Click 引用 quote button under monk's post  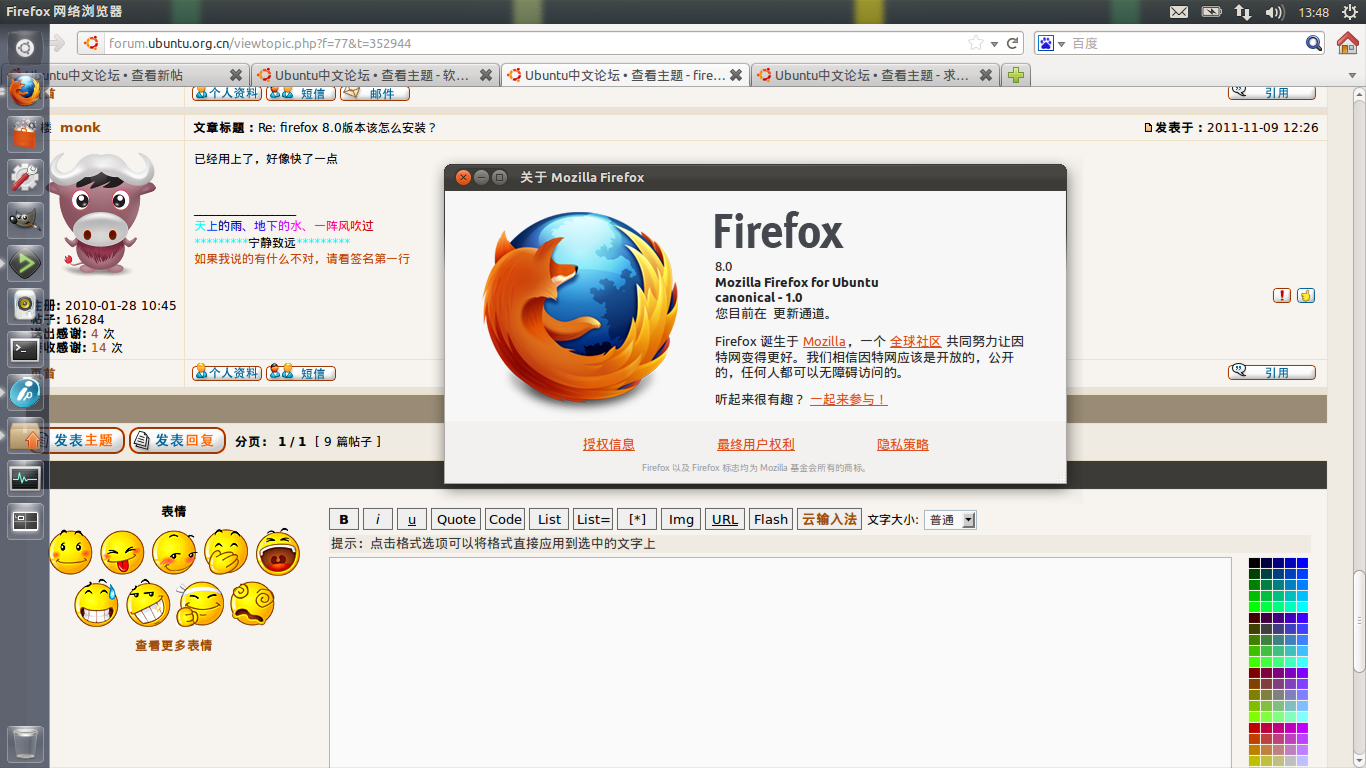[1272, 372]
